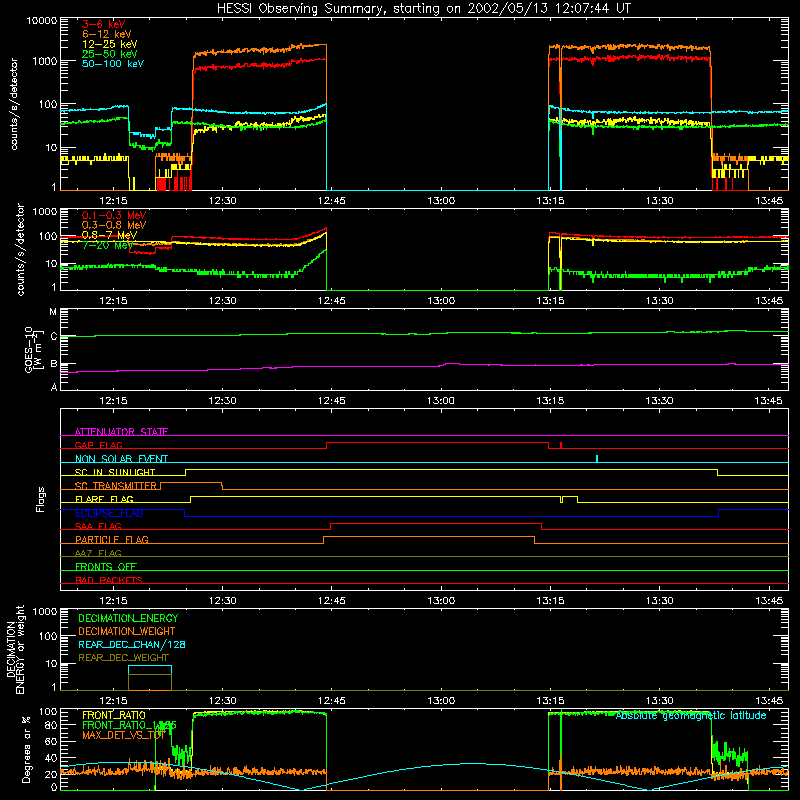Image resolution: width=800 pixels, height=800 pixels.
Task: Select the '3-6 keV' legend label
Action: click(x=103, y=24)
